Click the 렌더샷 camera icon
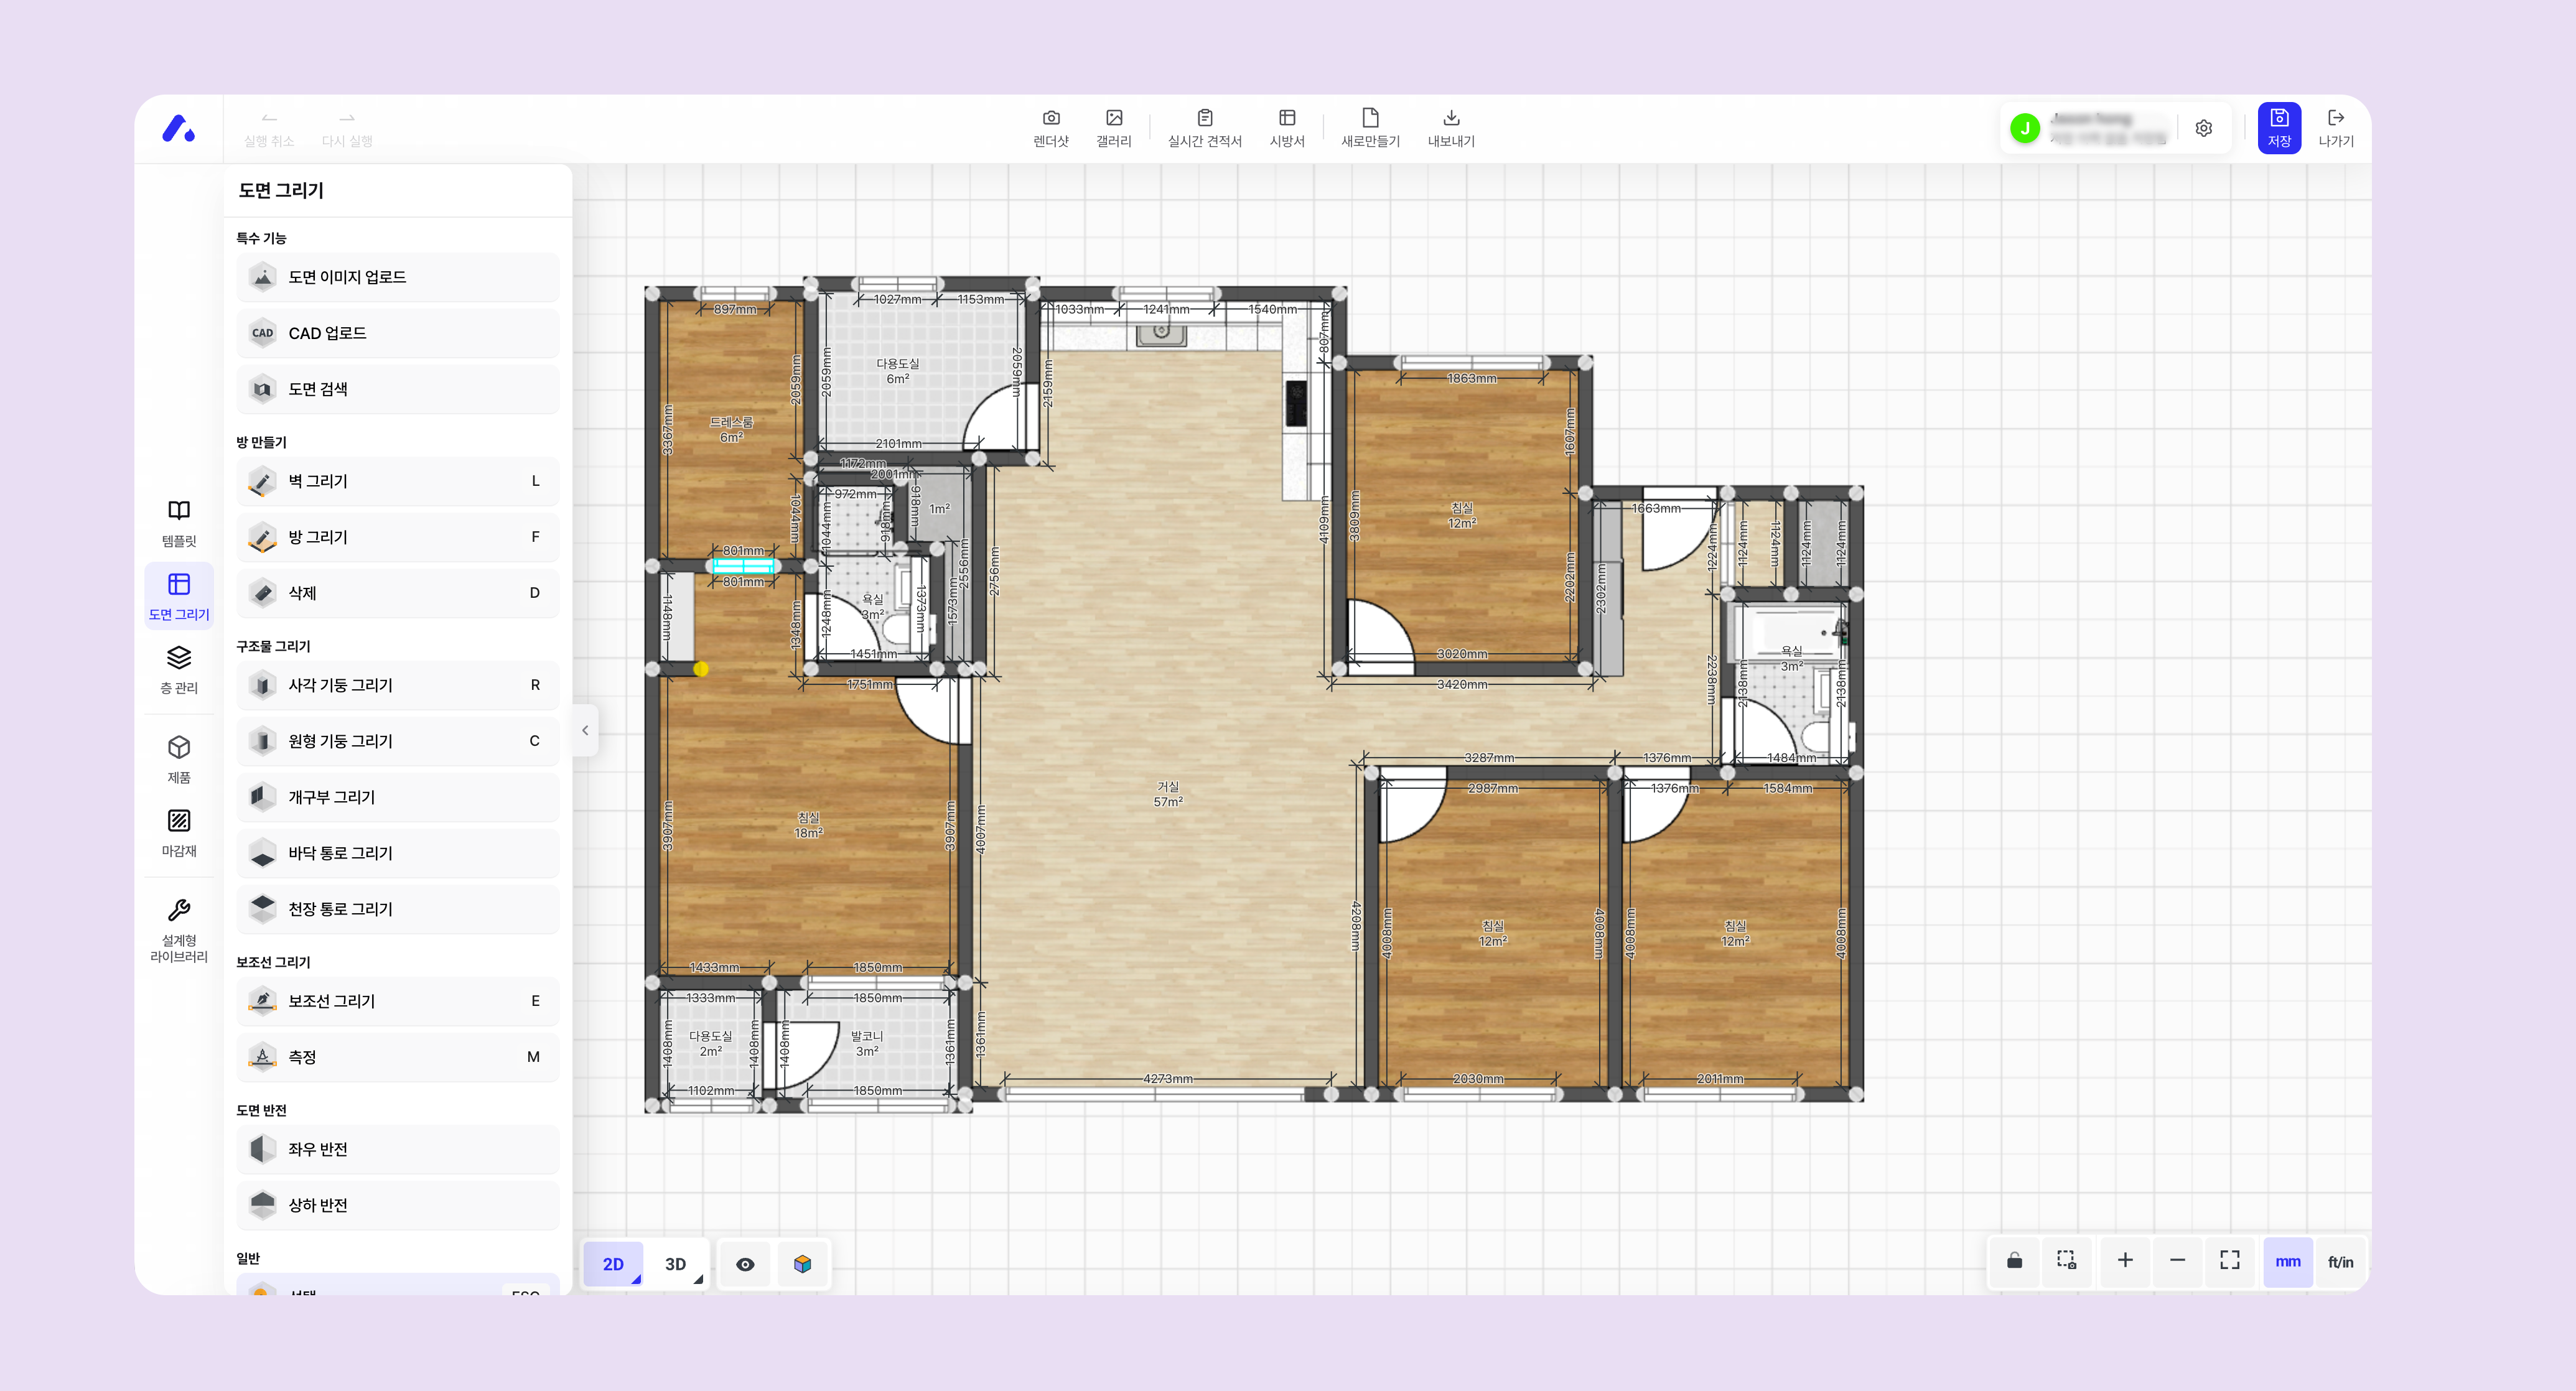 tap(1050, 118)
